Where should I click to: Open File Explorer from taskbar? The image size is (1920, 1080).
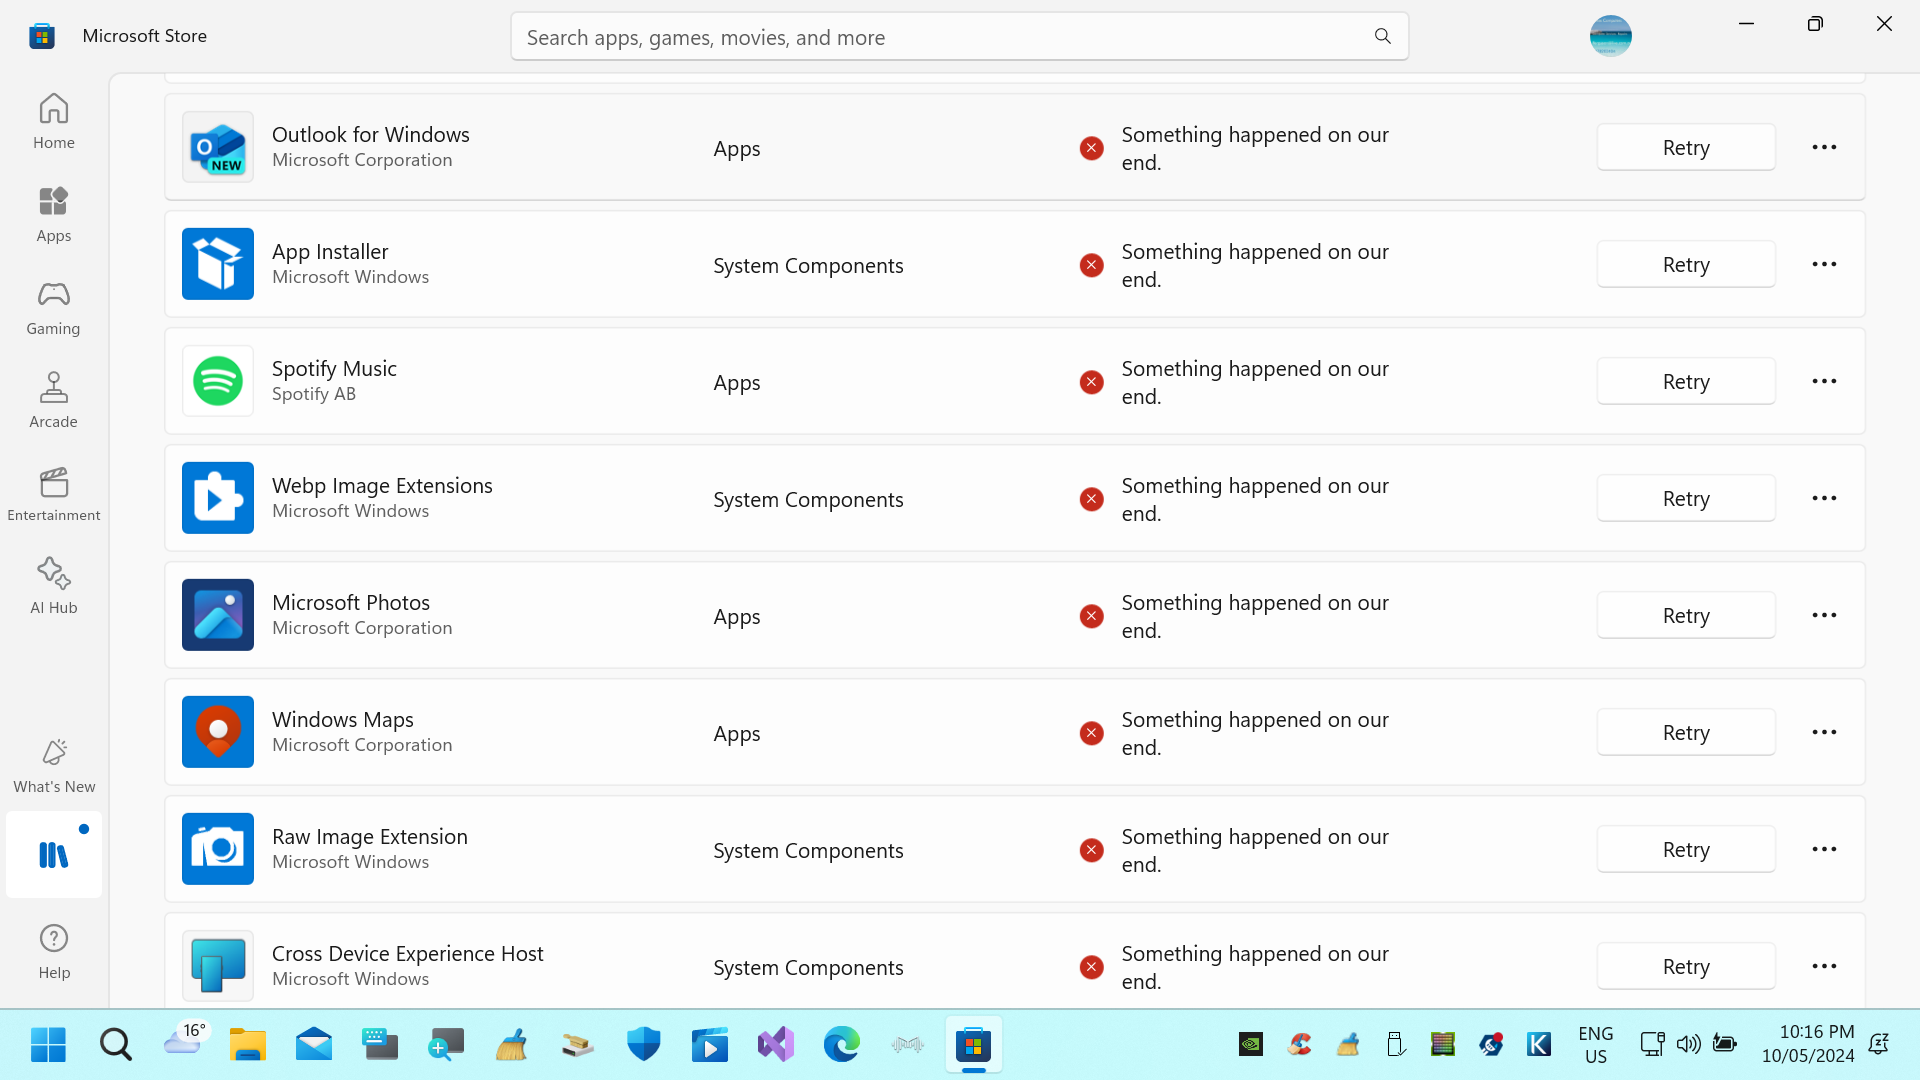pyautogui.click(x=247, y=1044)
